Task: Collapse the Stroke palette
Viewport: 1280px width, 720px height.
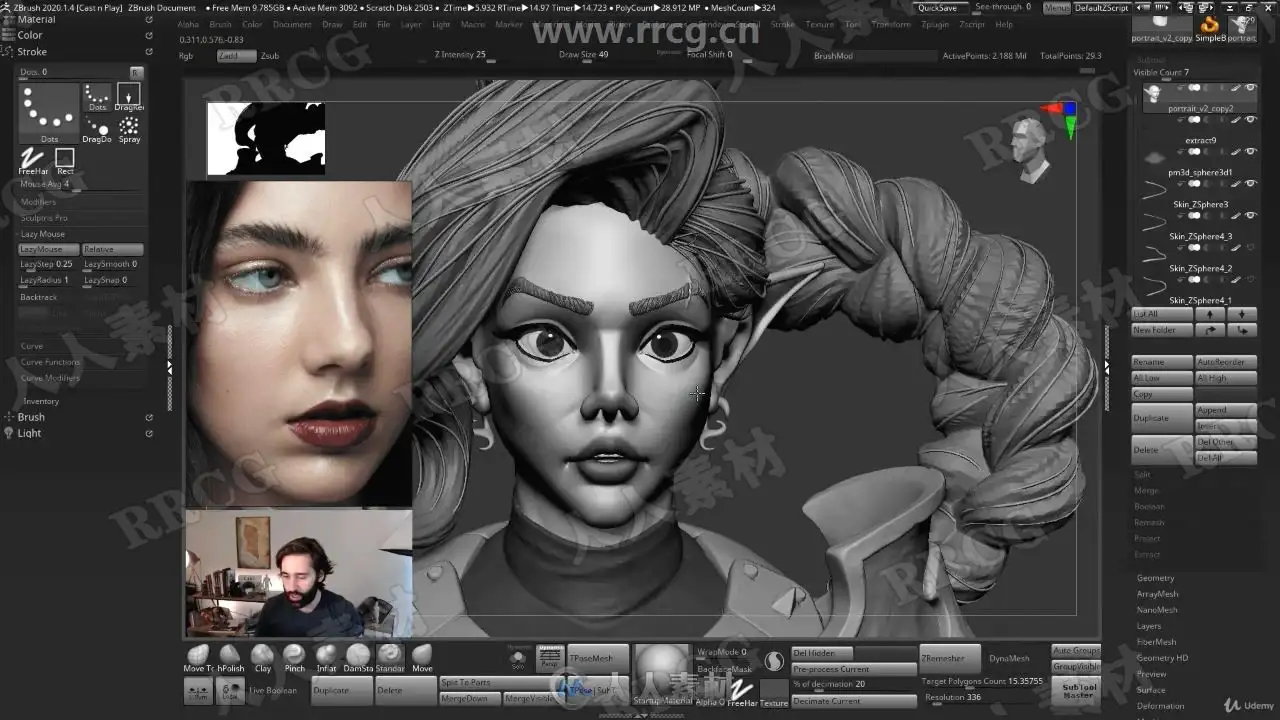Action: tap(32, 51)
